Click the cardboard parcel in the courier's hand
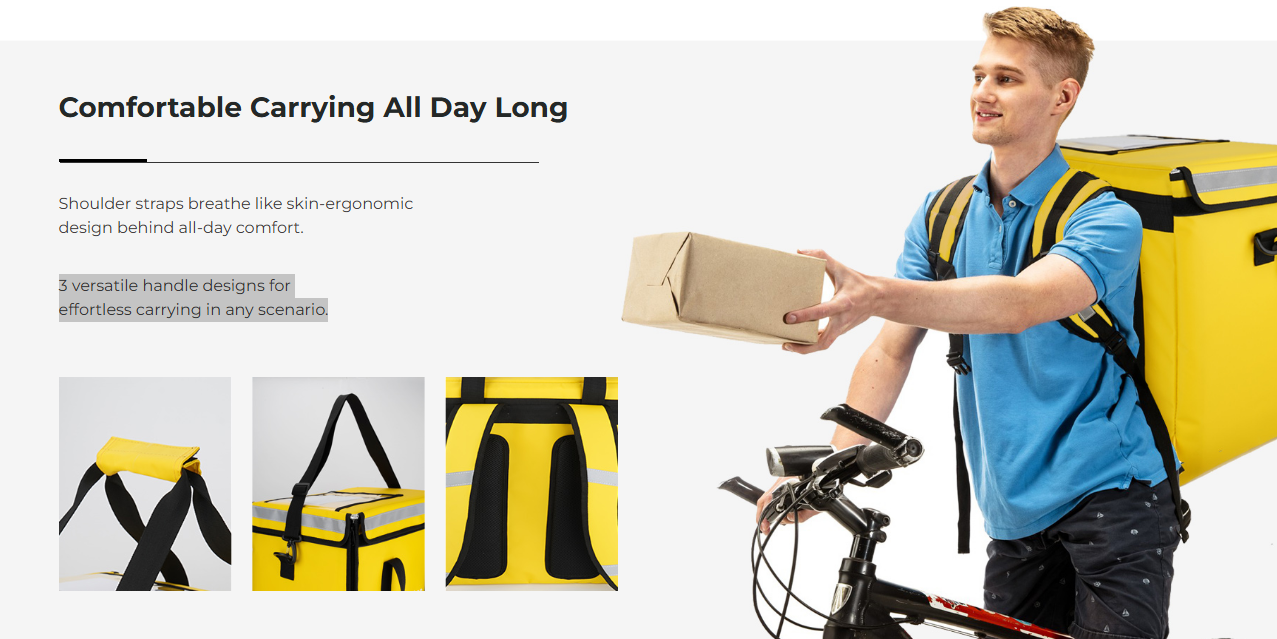The height and width of the screenshot is (639, 1277). click(723, 287)
